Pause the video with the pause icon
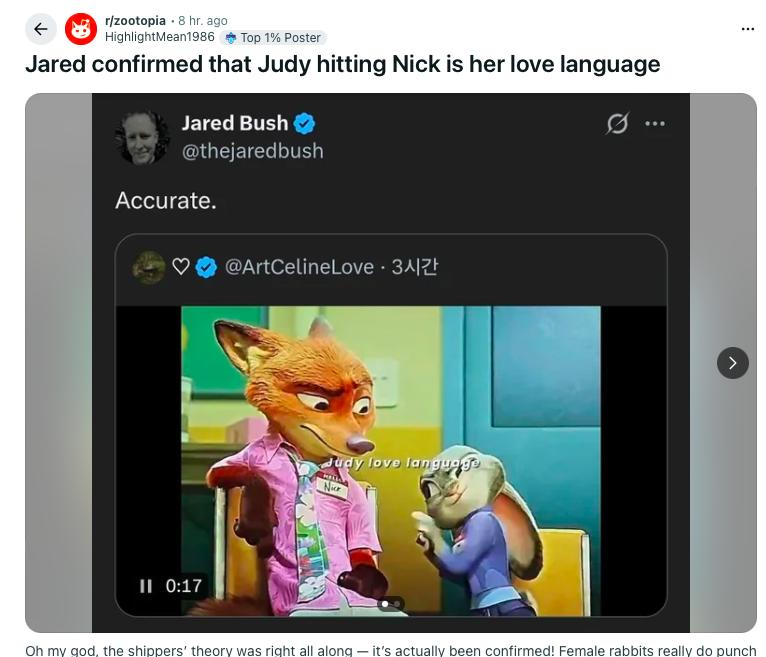 [146, 586]
